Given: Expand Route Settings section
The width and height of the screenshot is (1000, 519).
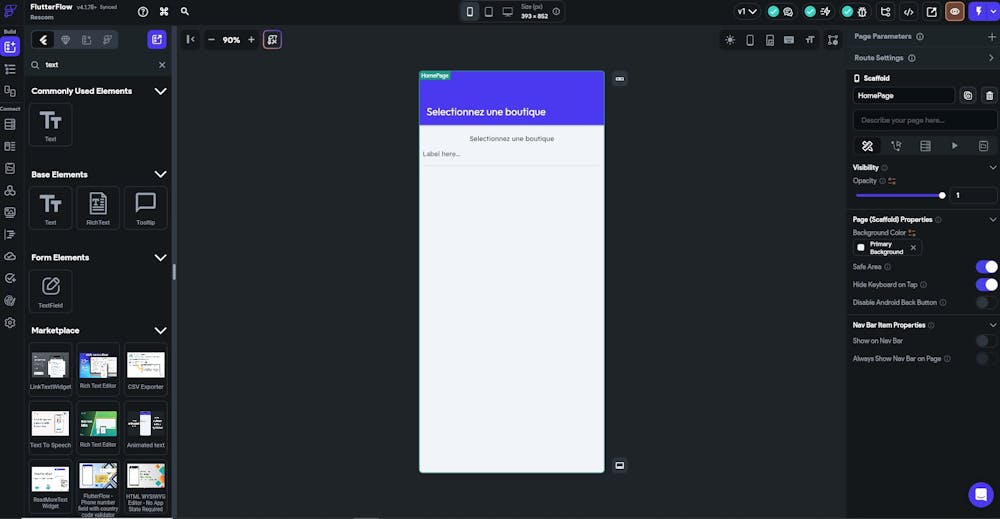Looking at the screenshot, I should (x=991, y=58).
